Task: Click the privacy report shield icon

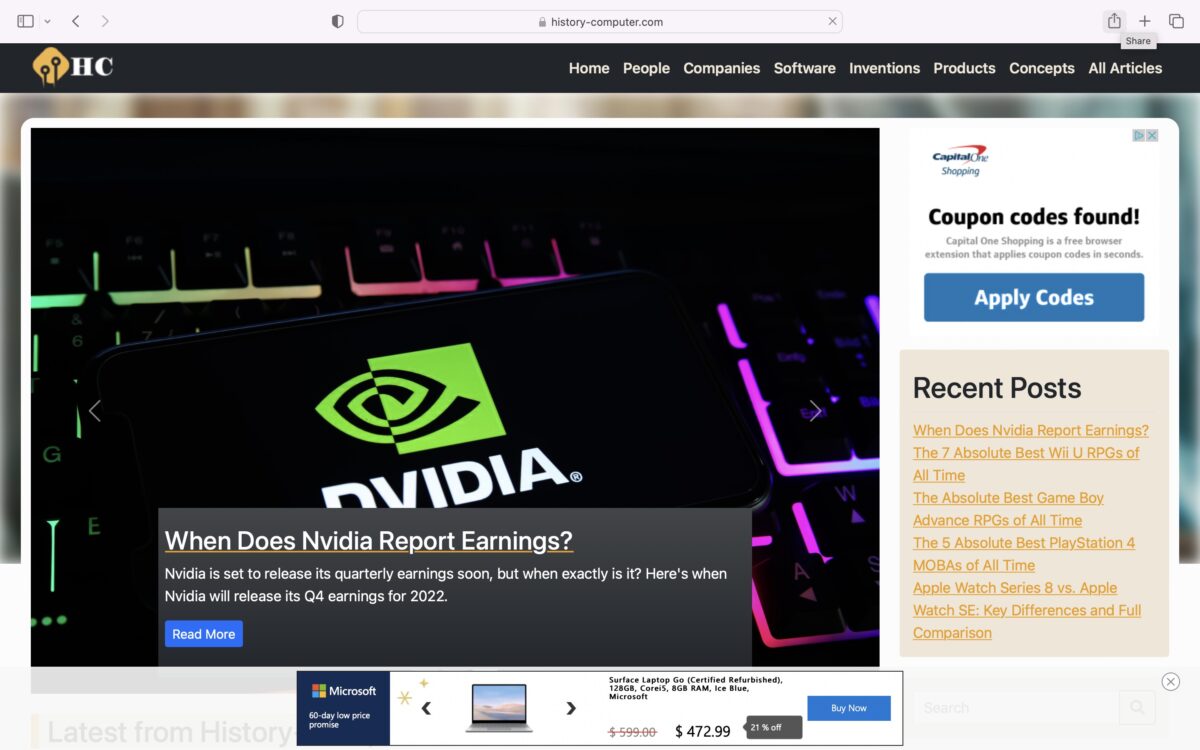Action: (x=338, y=21)
